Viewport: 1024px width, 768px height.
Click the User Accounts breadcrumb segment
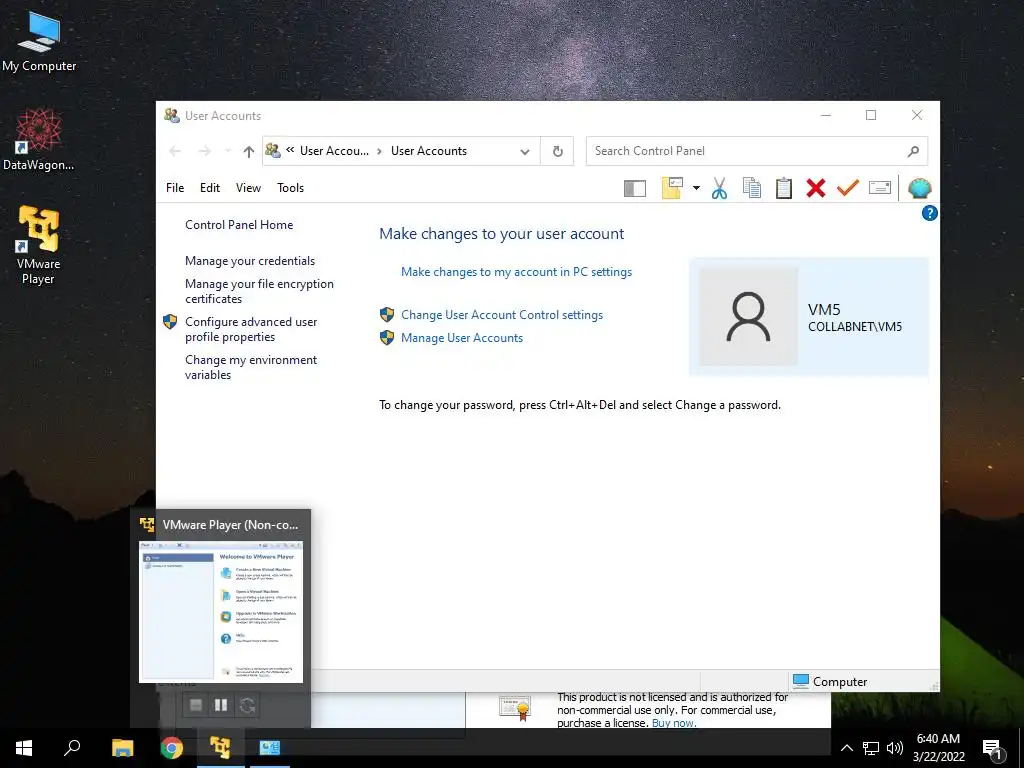(428, 151)
